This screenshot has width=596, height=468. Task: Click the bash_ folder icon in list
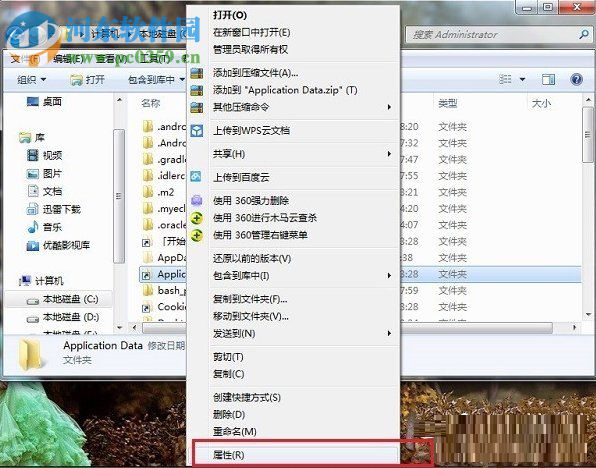(x=147, y=290)
